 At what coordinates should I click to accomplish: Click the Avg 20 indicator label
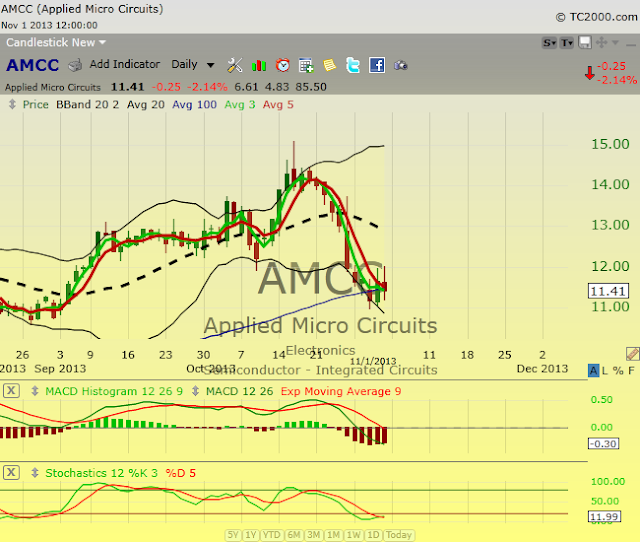point(146,105)
